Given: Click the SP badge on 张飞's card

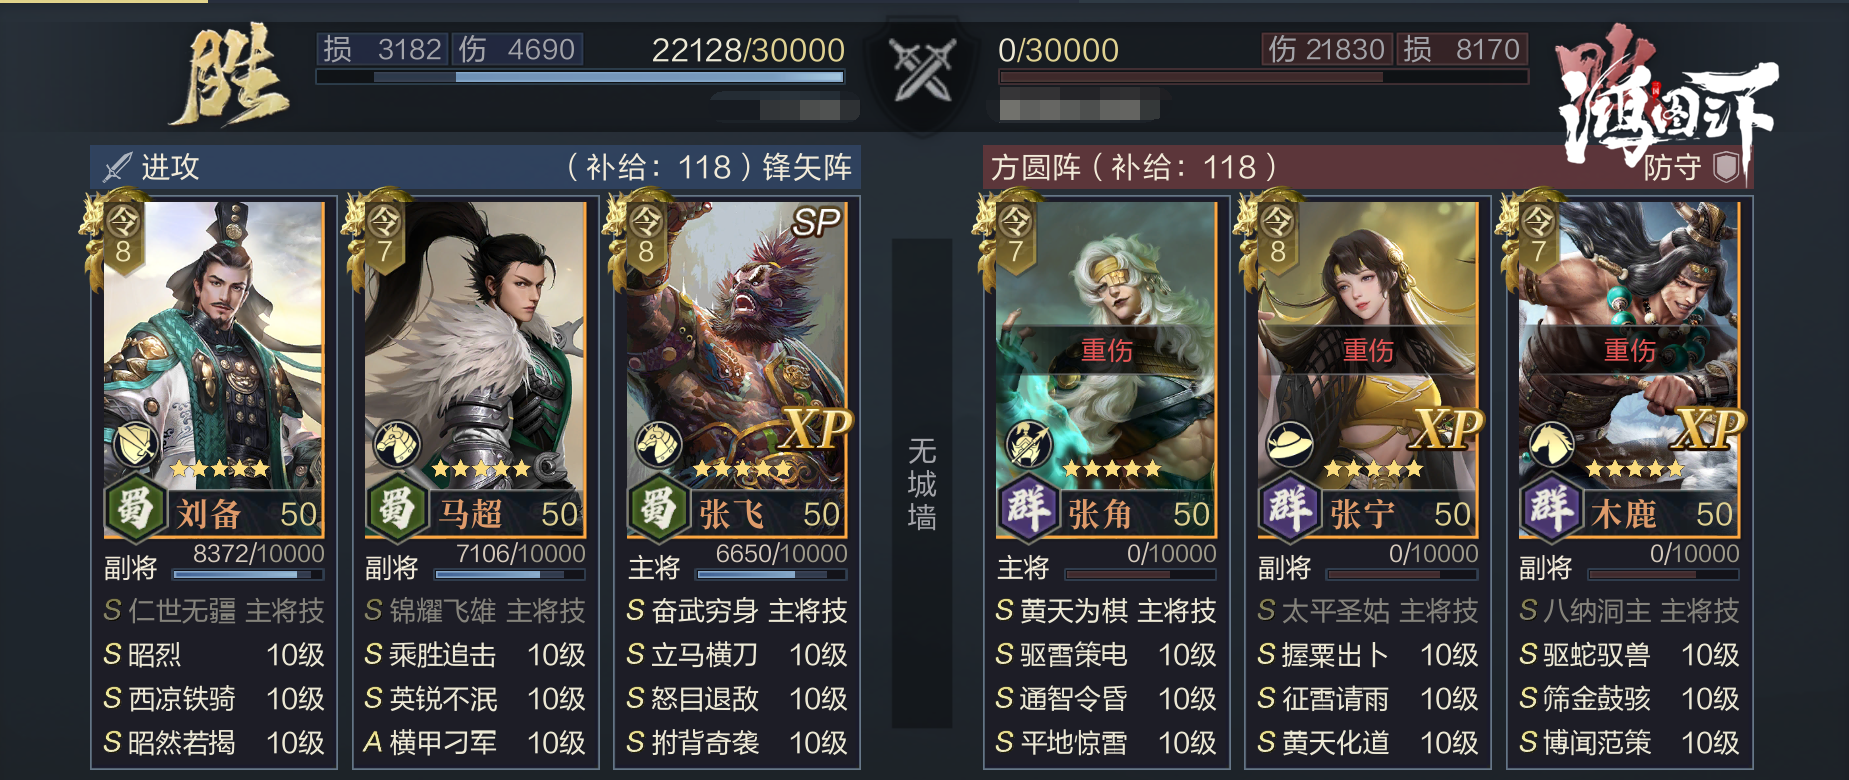Looking at the screenshot, I should pyautogui.click(x=816, y=222).
